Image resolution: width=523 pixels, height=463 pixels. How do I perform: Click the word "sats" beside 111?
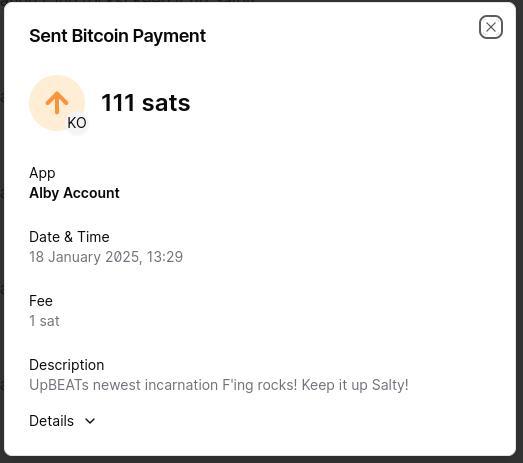pos(166,103)
